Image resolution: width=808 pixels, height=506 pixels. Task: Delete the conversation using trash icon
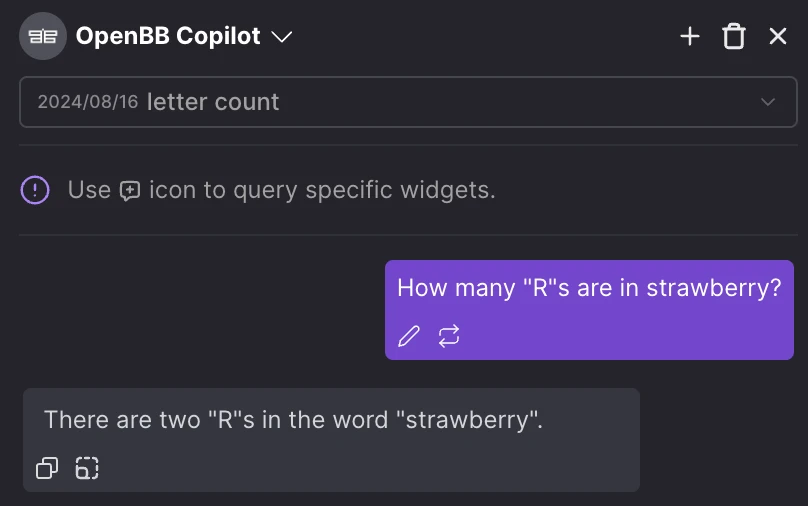point(734,37)
